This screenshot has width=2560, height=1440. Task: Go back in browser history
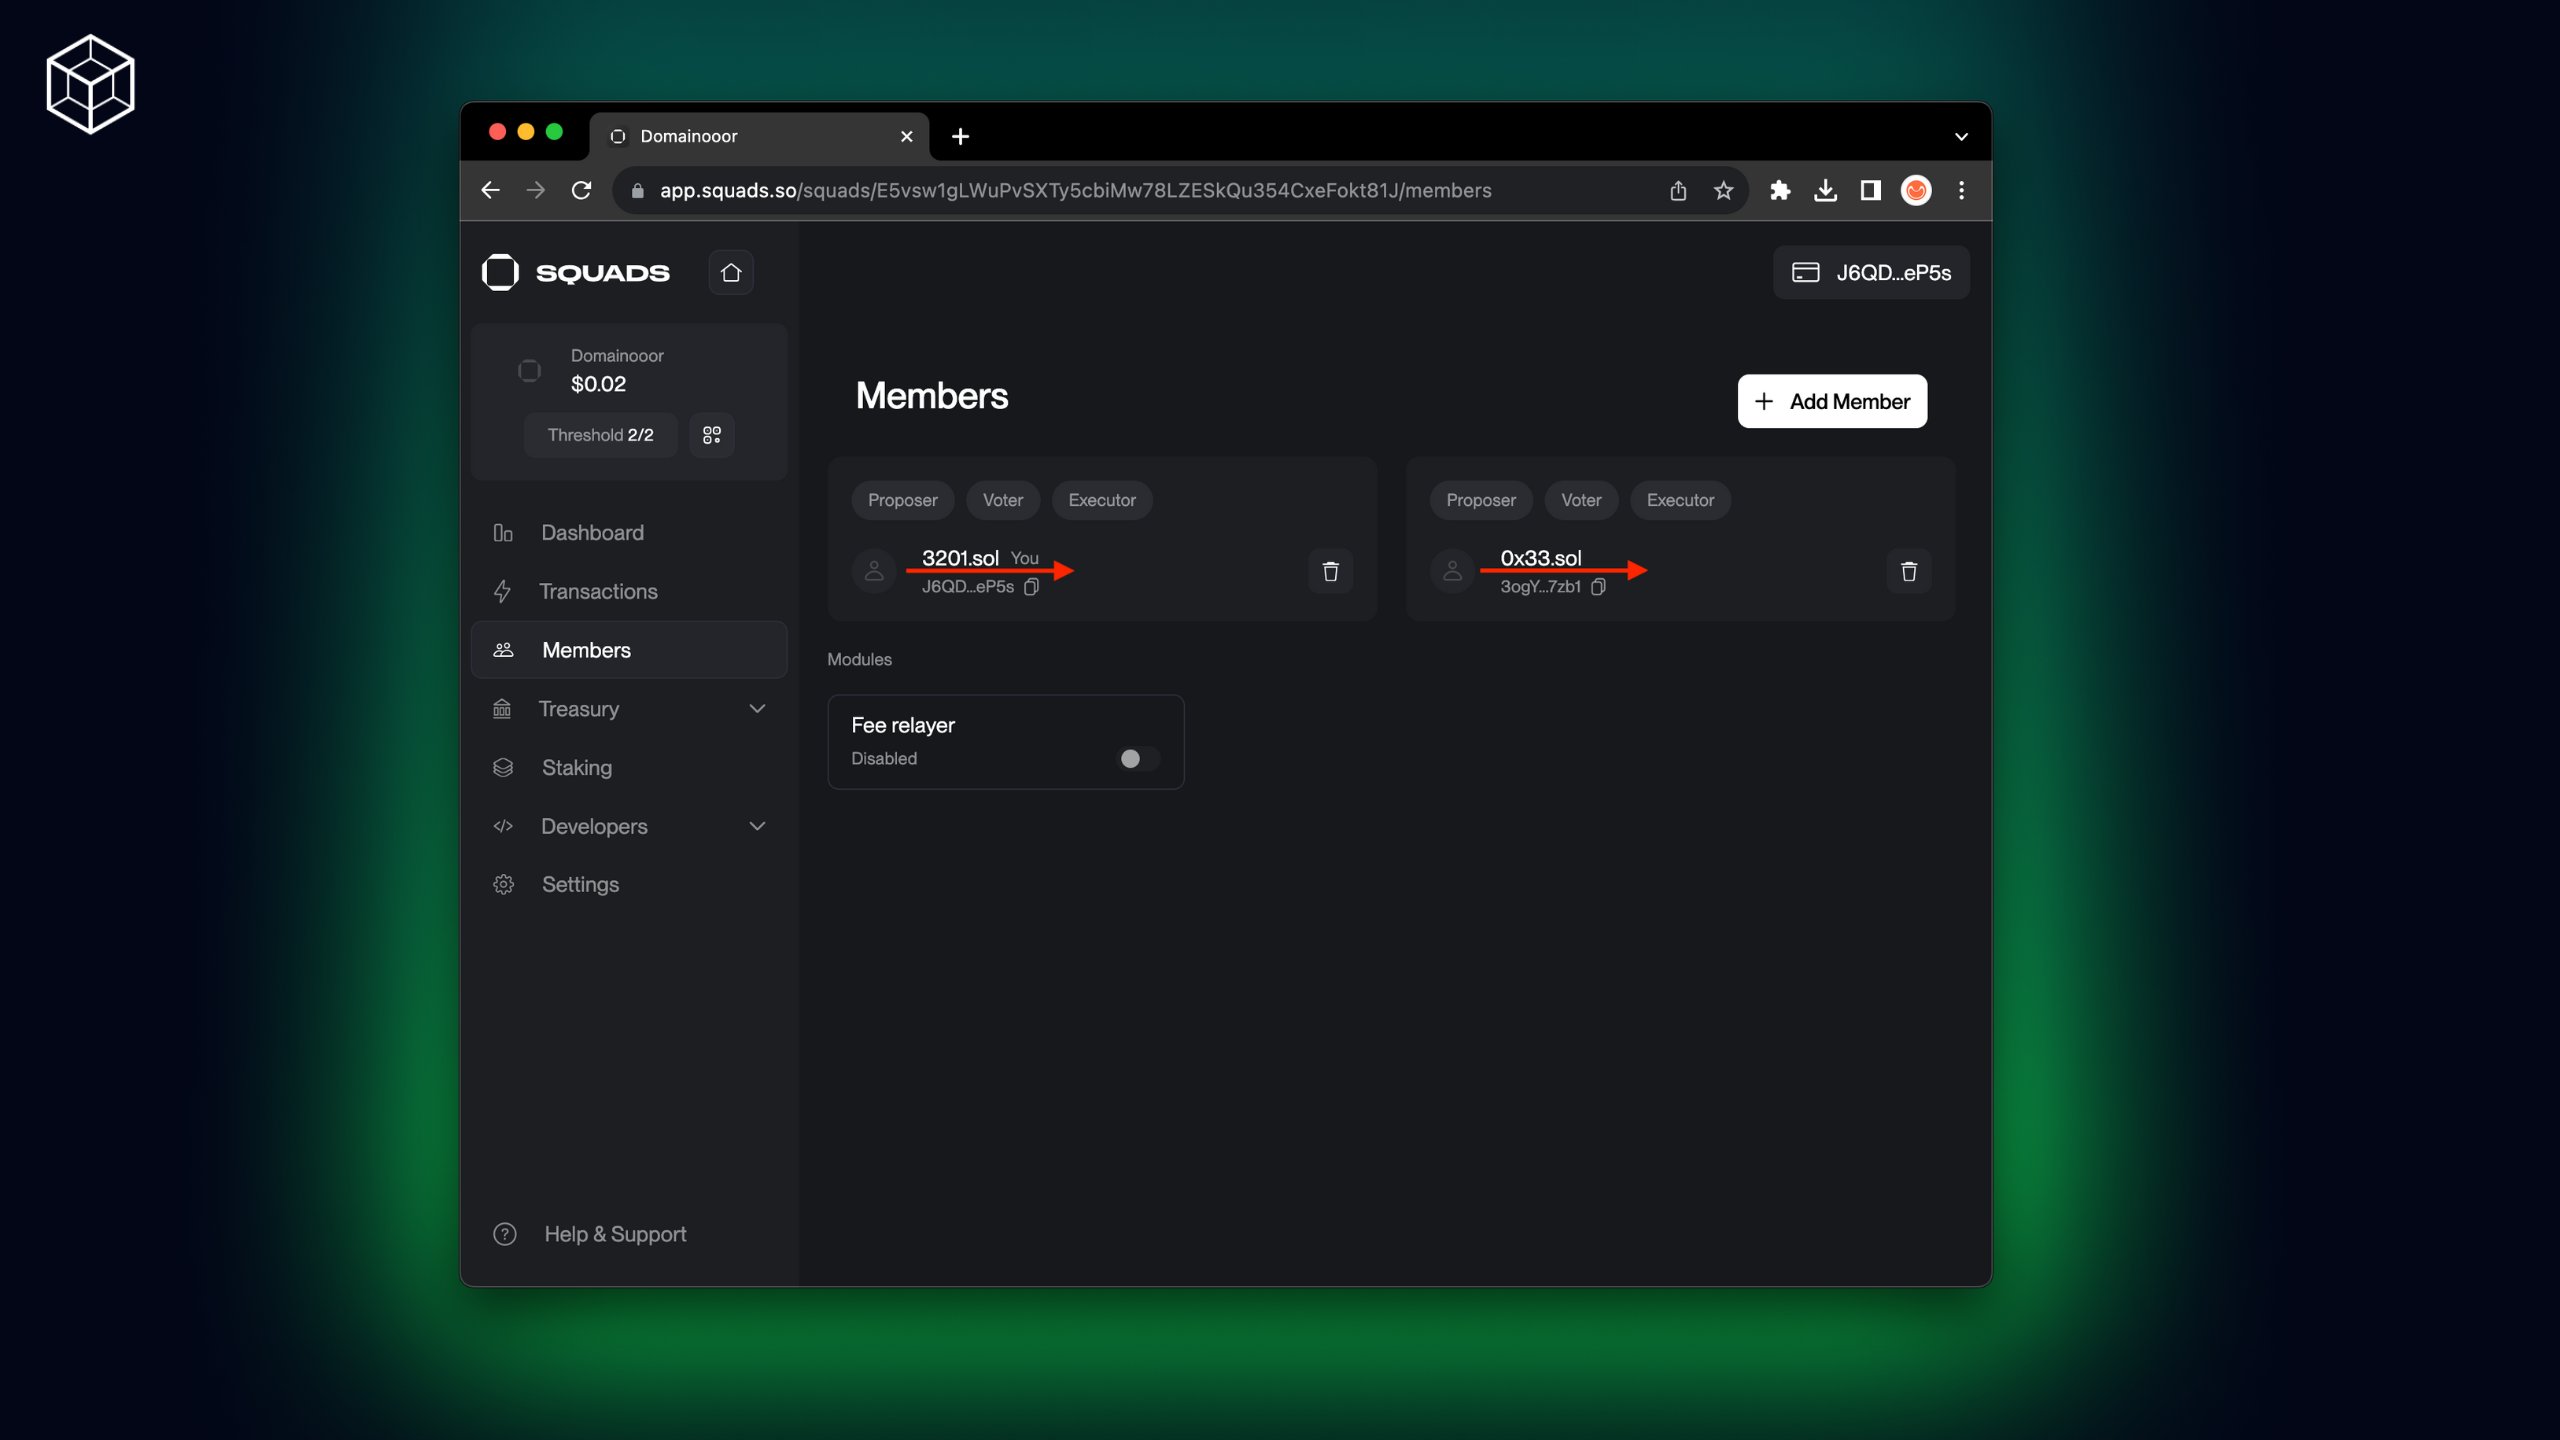pyautogui.click(x=490, y=190)
